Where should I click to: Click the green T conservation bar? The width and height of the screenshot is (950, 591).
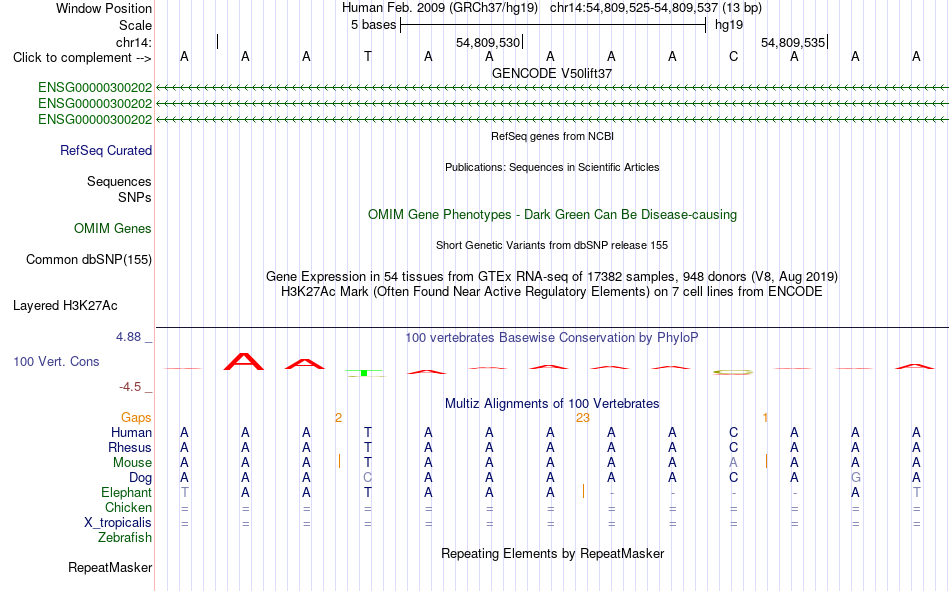click(x=364, y=373)
